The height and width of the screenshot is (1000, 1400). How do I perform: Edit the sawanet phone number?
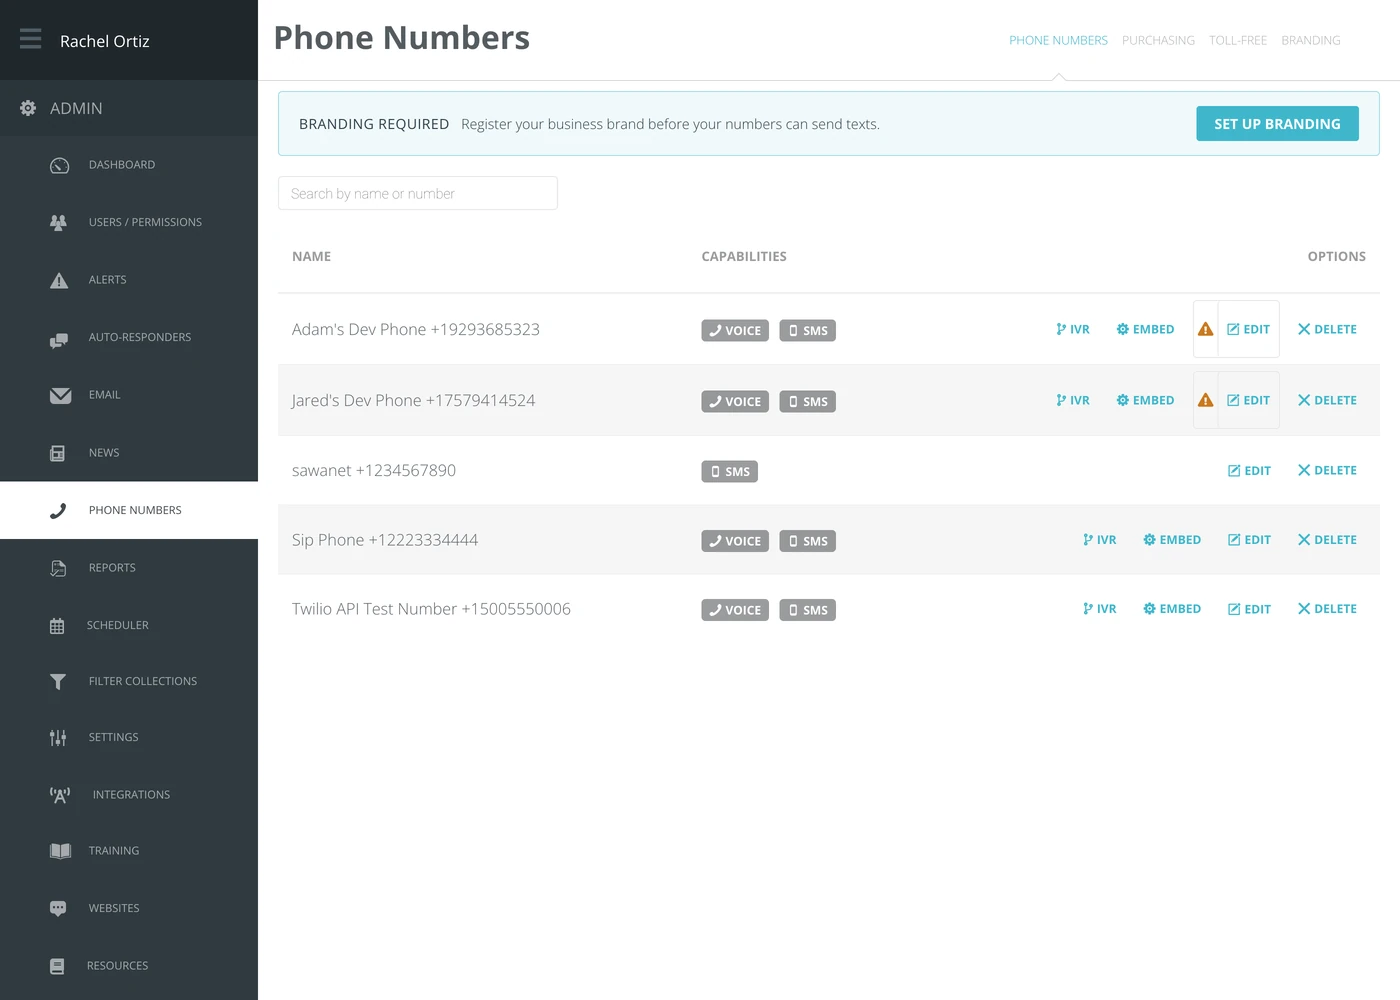1249,470
